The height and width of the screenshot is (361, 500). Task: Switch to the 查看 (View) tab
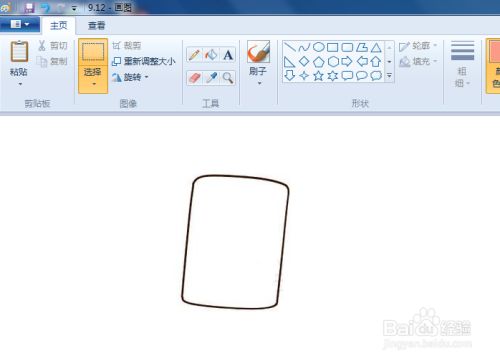(97, 25)
